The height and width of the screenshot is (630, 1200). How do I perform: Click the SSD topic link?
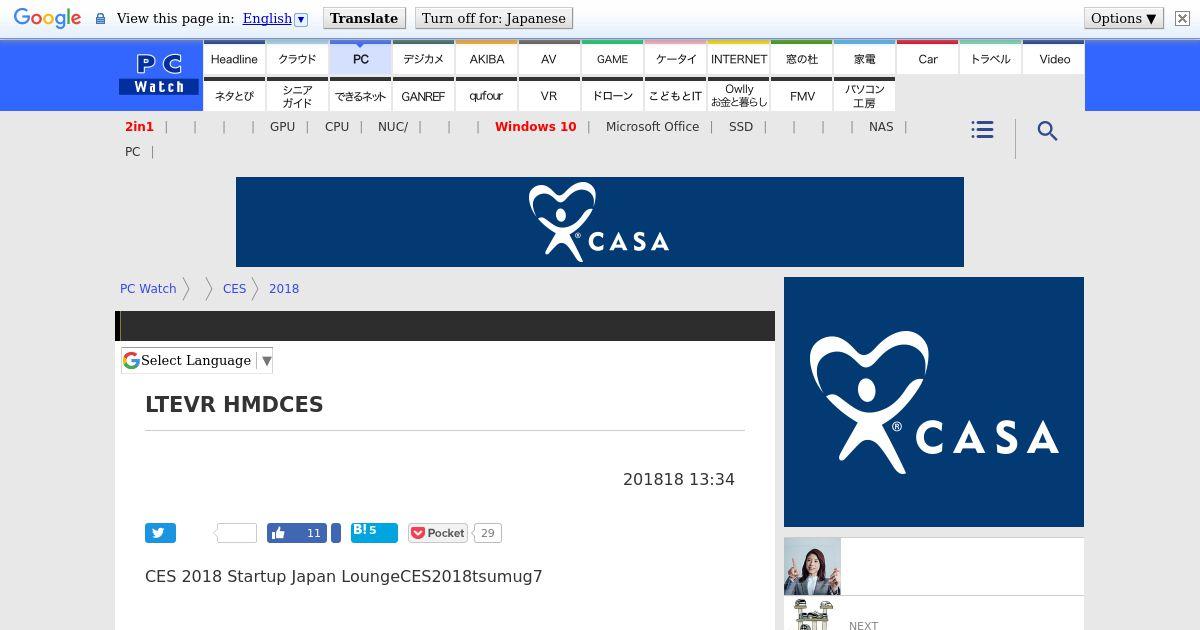tap(741, 127)
